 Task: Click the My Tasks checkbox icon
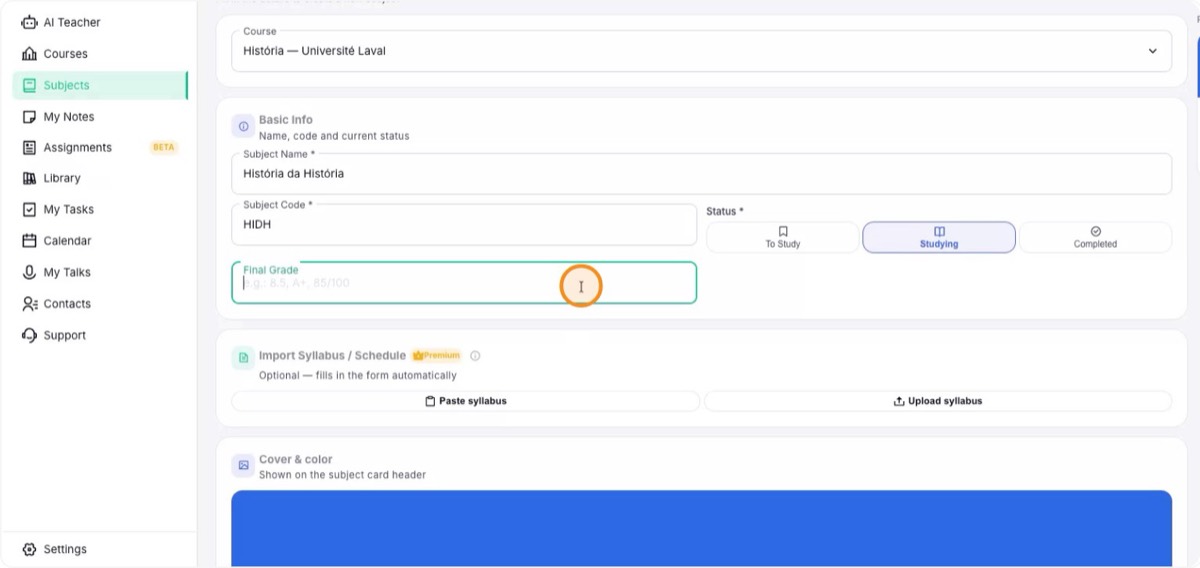point(29,210)
